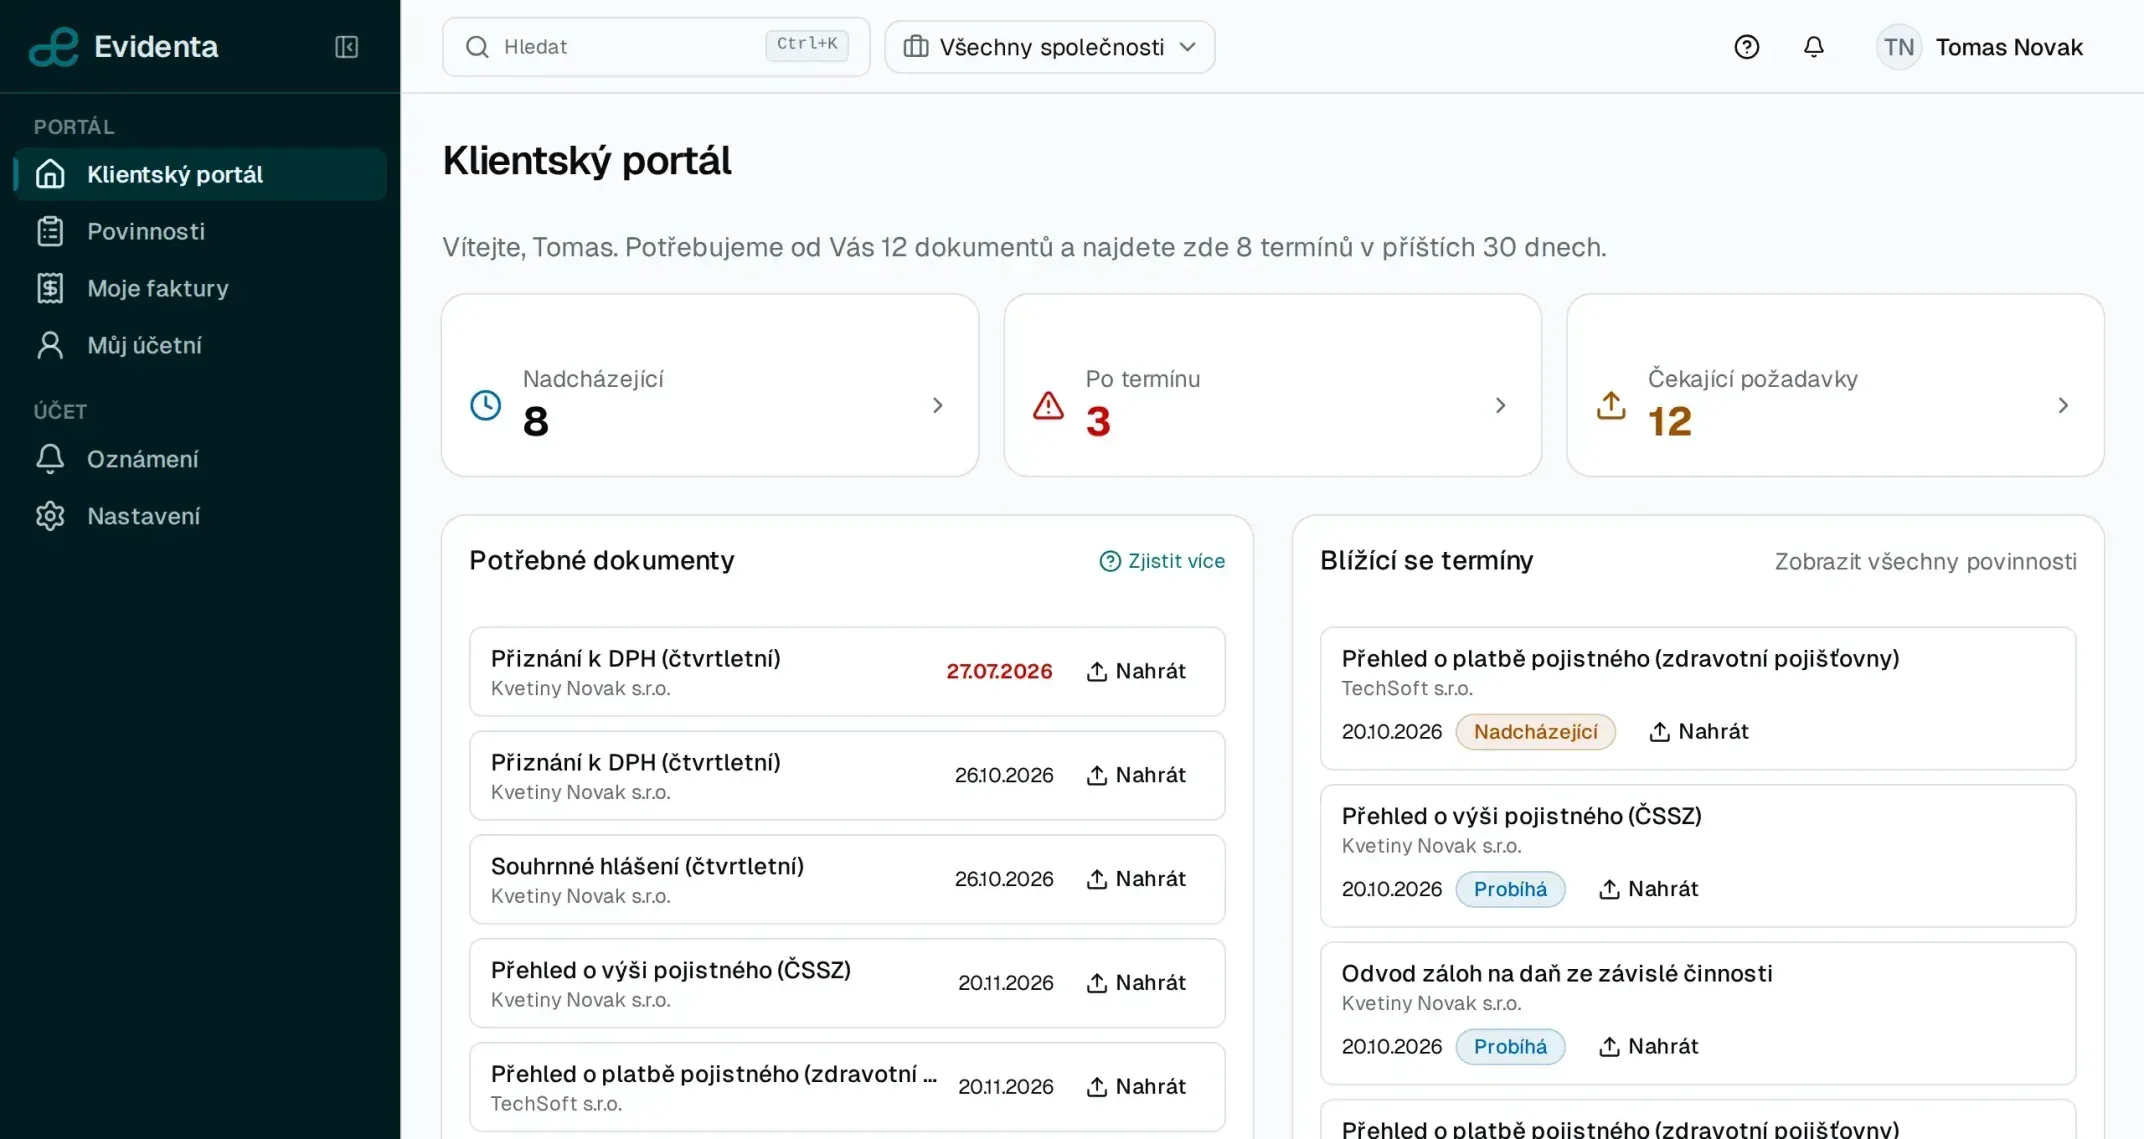Click the question icon beside Zjistit více

[1110, 561]
